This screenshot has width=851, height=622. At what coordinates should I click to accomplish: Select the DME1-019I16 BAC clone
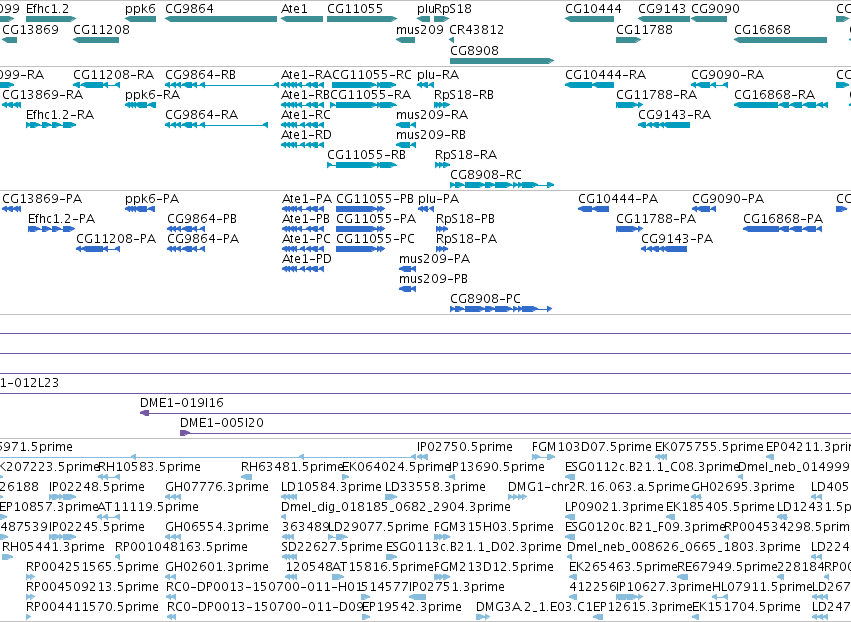[x=496, y=414]
